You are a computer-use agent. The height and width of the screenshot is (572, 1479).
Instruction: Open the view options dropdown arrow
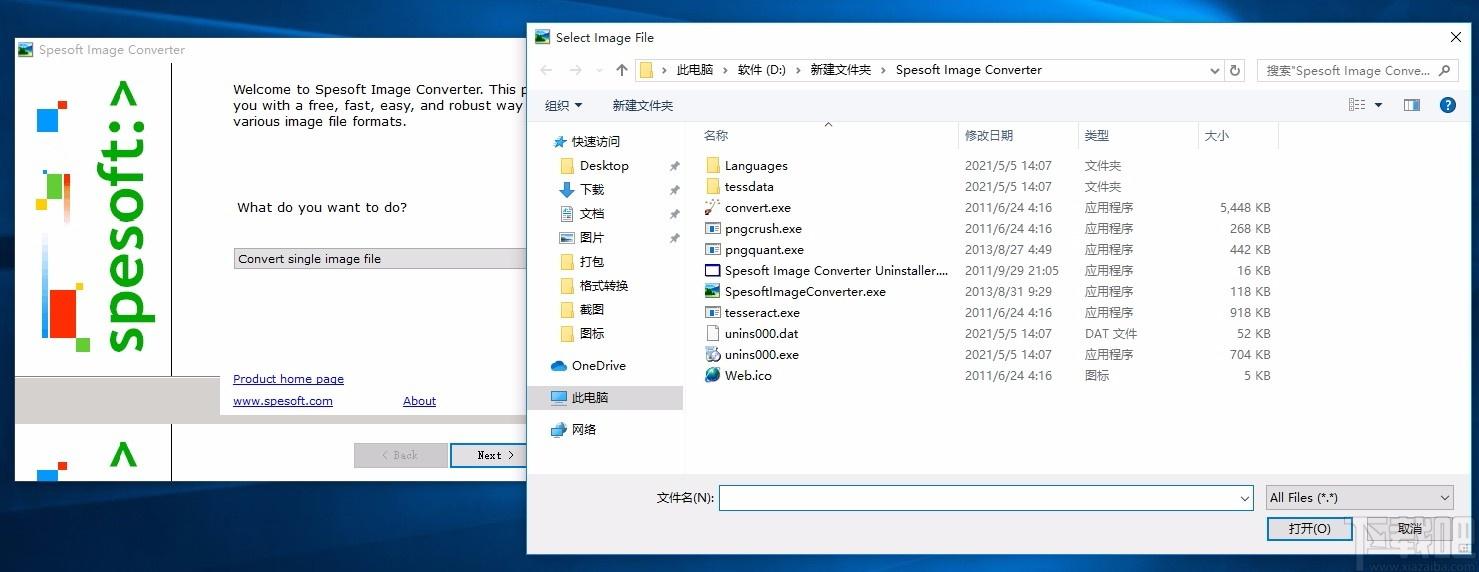click(x=1378, y=105)
